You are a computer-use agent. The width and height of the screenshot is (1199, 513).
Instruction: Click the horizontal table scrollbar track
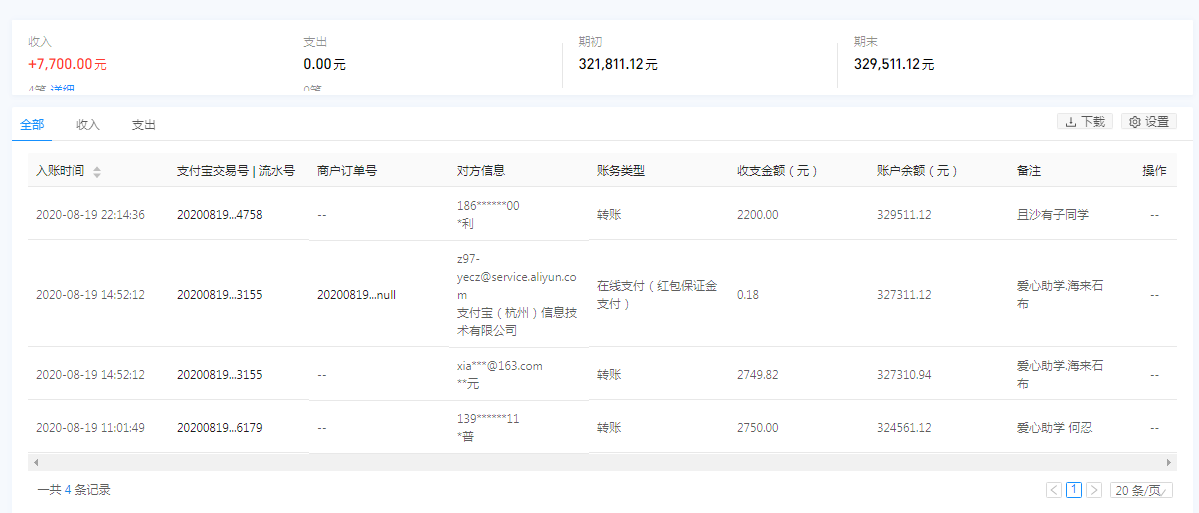point(600,463)
